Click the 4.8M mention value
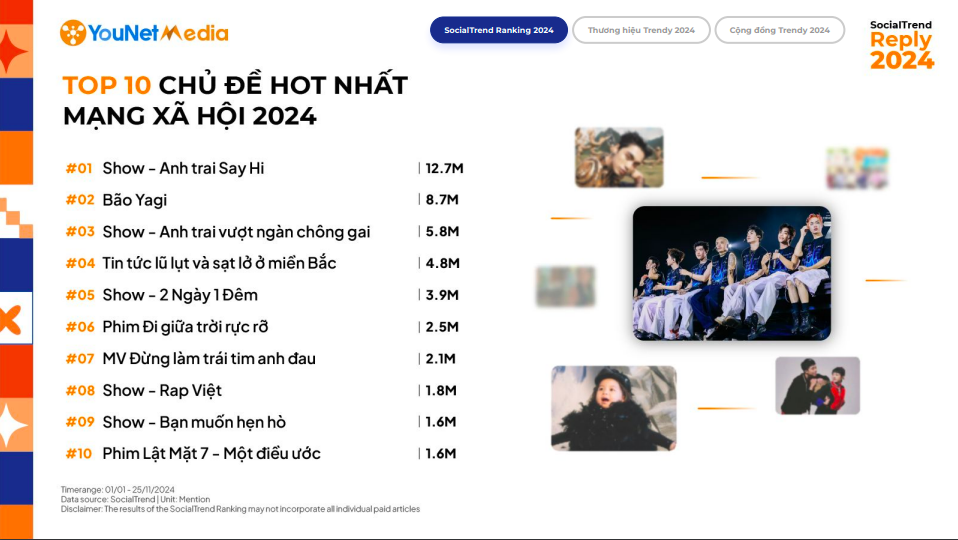The width and height of the screenshot is (958, 540). click(x=442, y=263)
